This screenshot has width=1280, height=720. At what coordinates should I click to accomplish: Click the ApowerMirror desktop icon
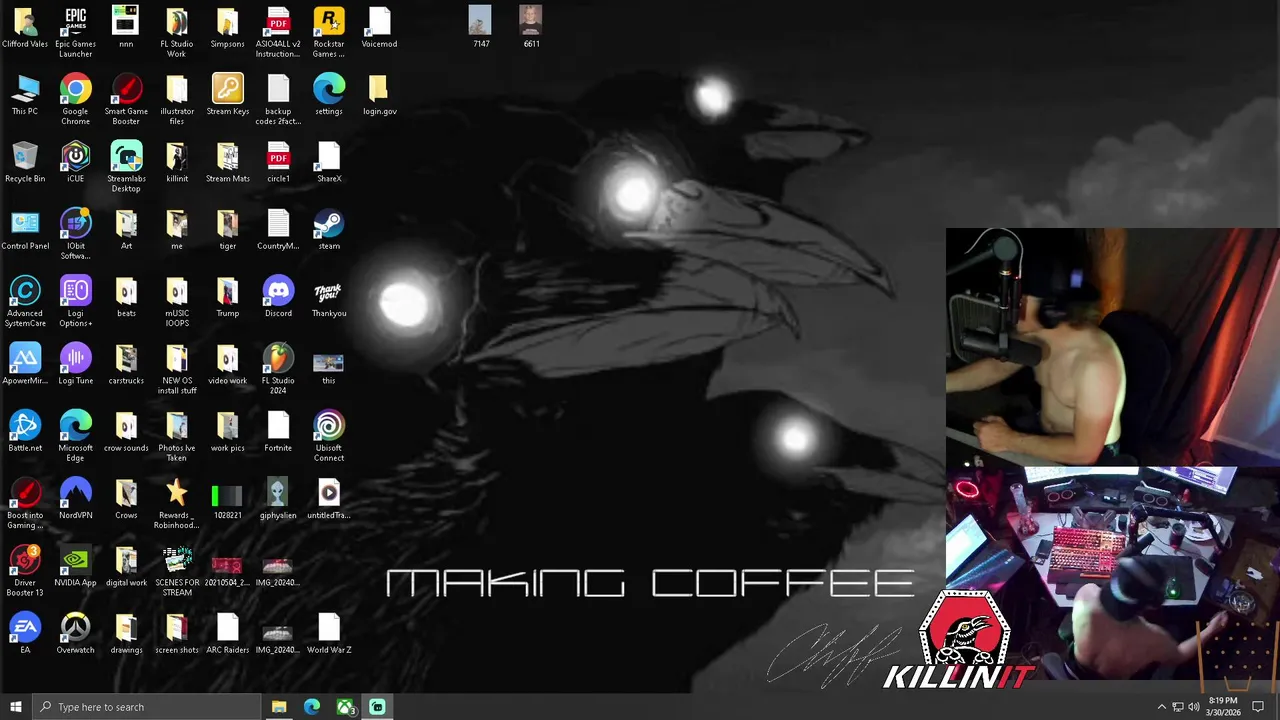(25, 359)
